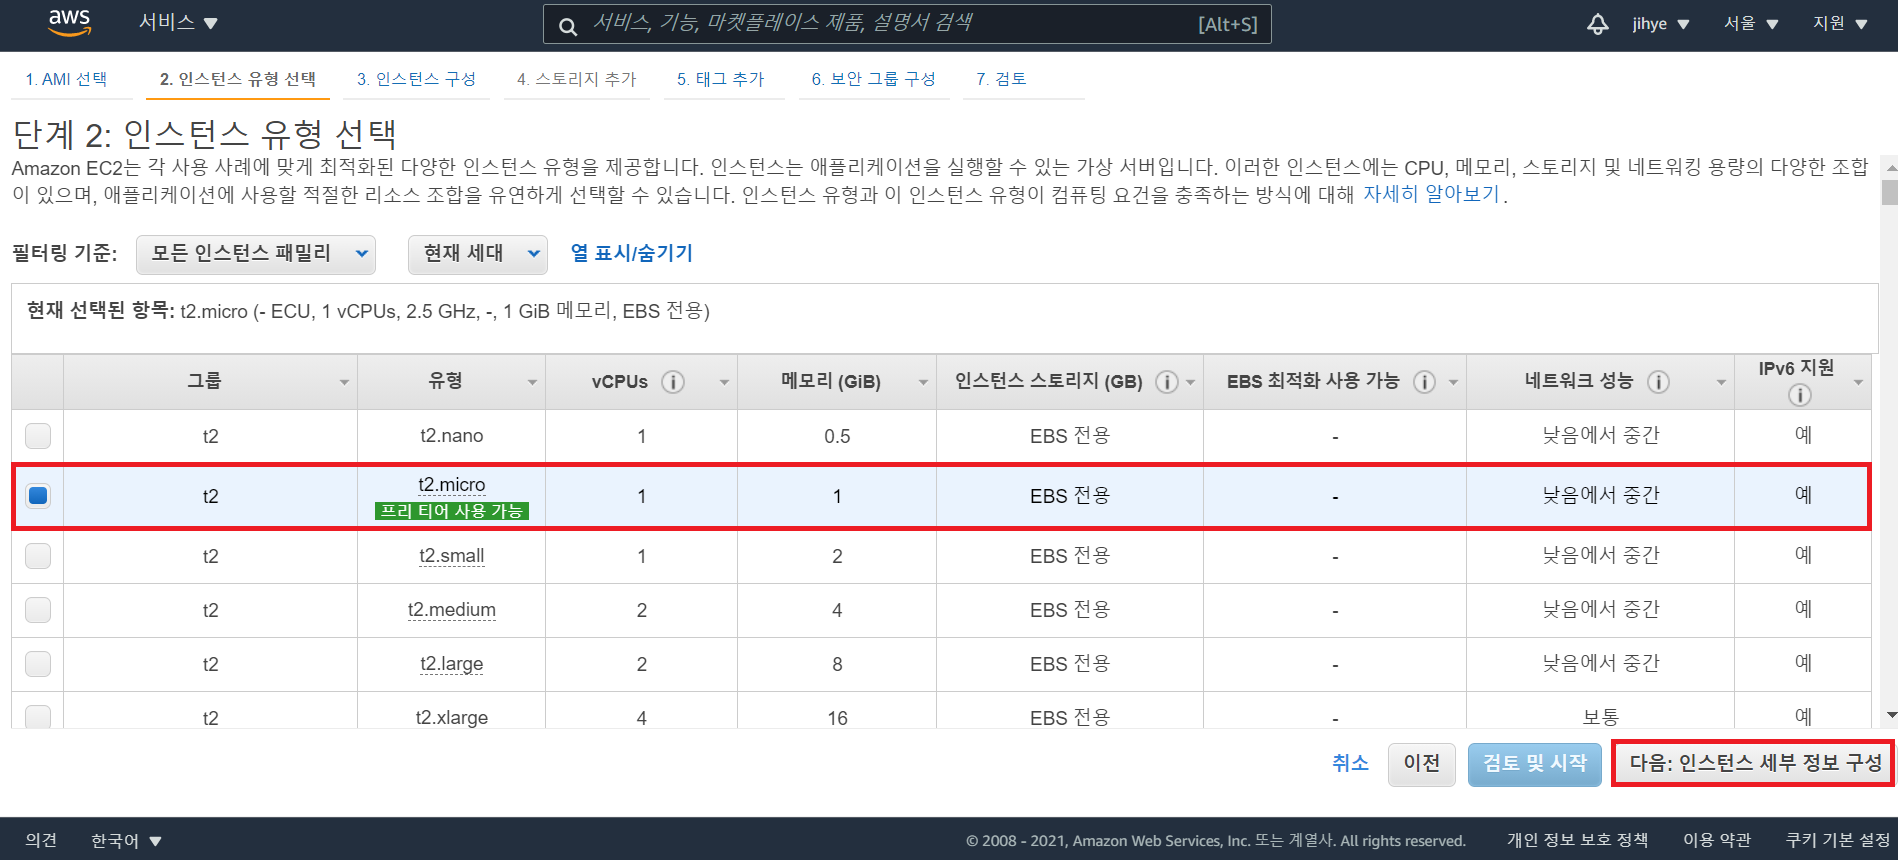Image resolution: width=1898 pixels, height=860 pixels.
Task: Sort by EBS 최적화 사용 가능 column arrow
Action: tap(1453, 383)
